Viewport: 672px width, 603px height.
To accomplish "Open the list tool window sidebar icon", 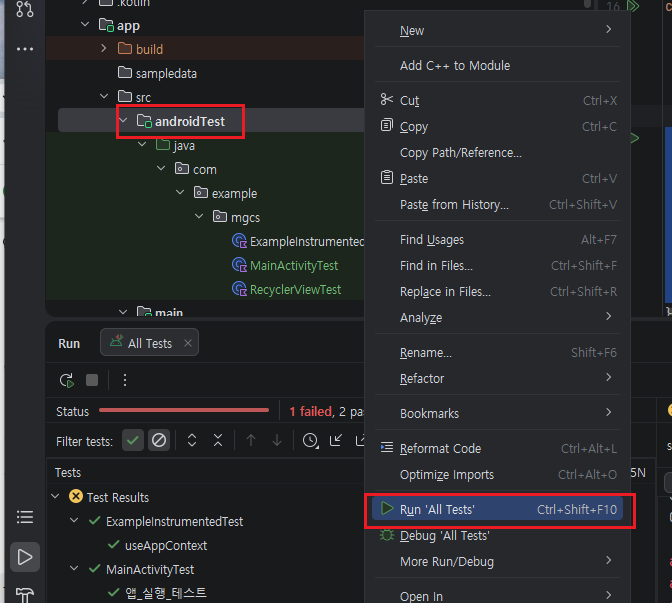I will (x=25, y=517).
